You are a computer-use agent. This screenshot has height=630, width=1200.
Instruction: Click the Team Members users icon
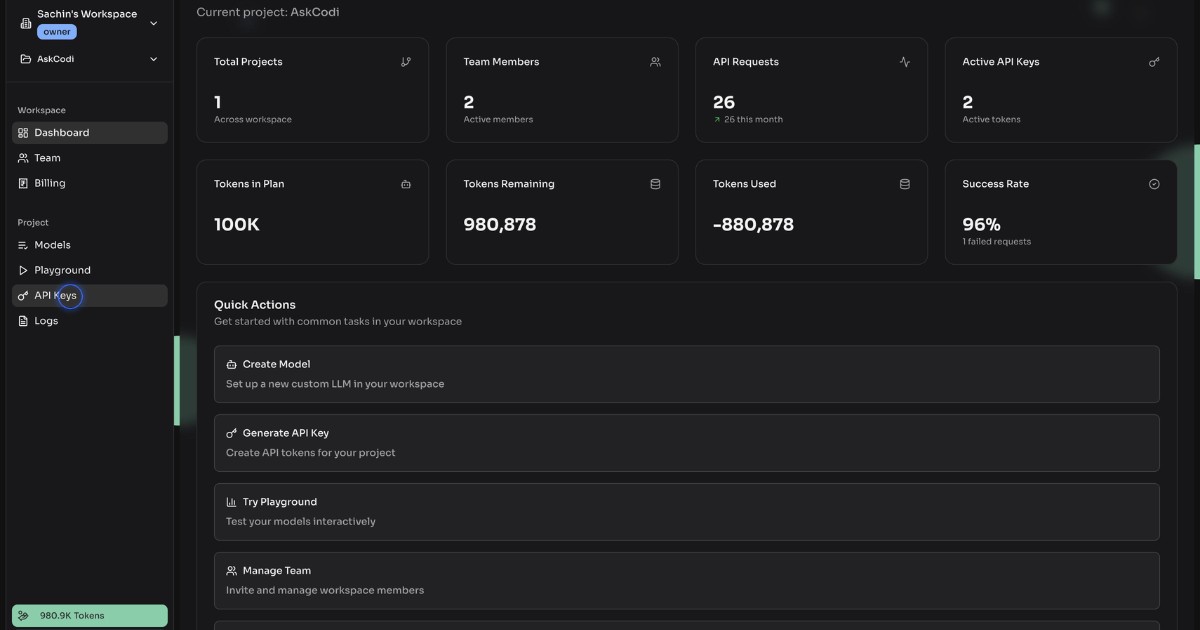[x=655, y=62]
